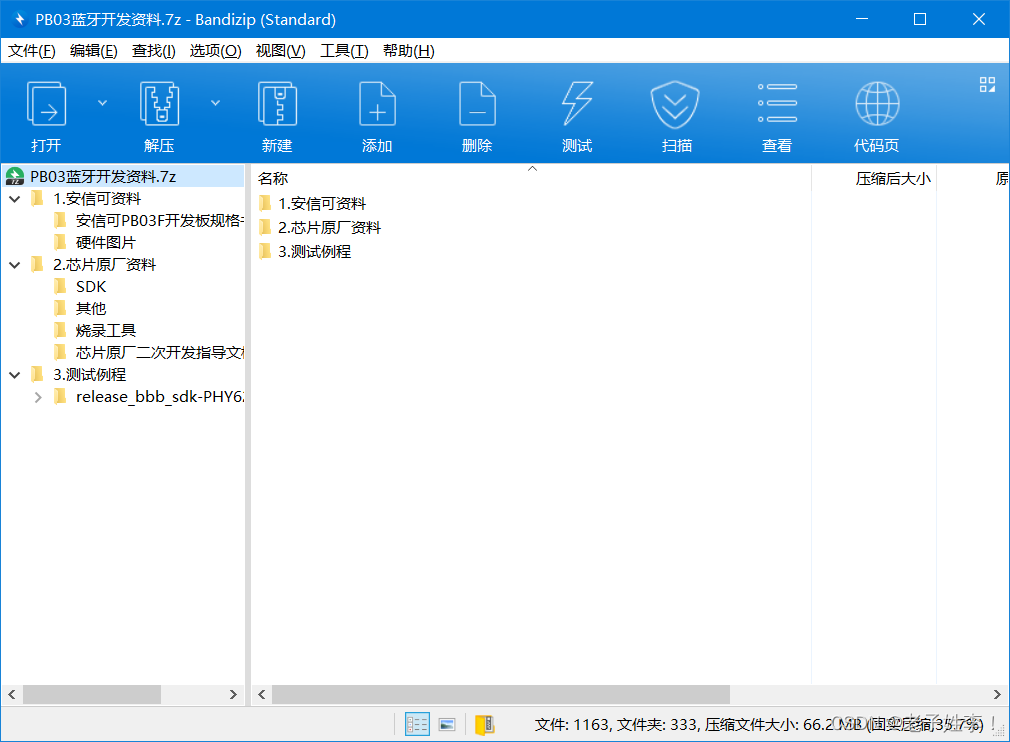
Task: Click file list scroll right arrow
Action: click(x=997, y=694)
